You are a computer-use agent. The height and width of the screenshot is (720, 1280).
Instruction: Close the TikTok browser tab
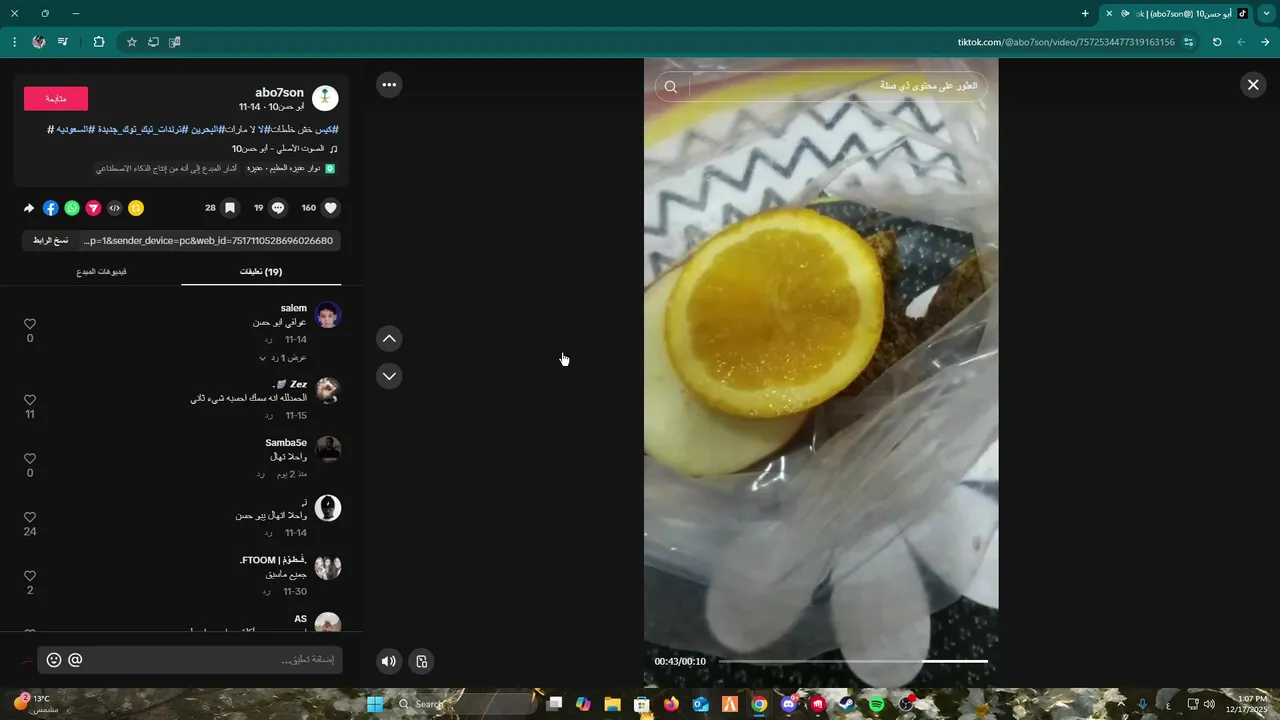click(x=1109, y=13)
